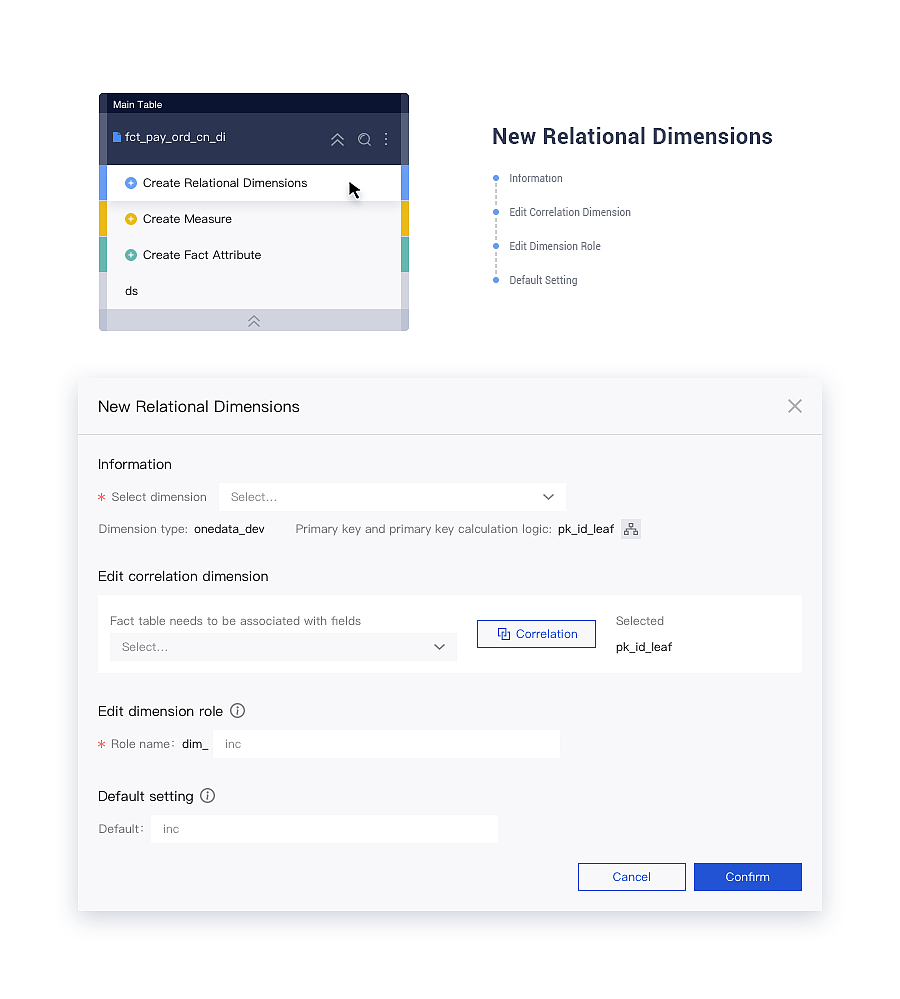The image size is (900, 999).
Task: Jump to Edit Correlation Dimension step
Action: 569,212
